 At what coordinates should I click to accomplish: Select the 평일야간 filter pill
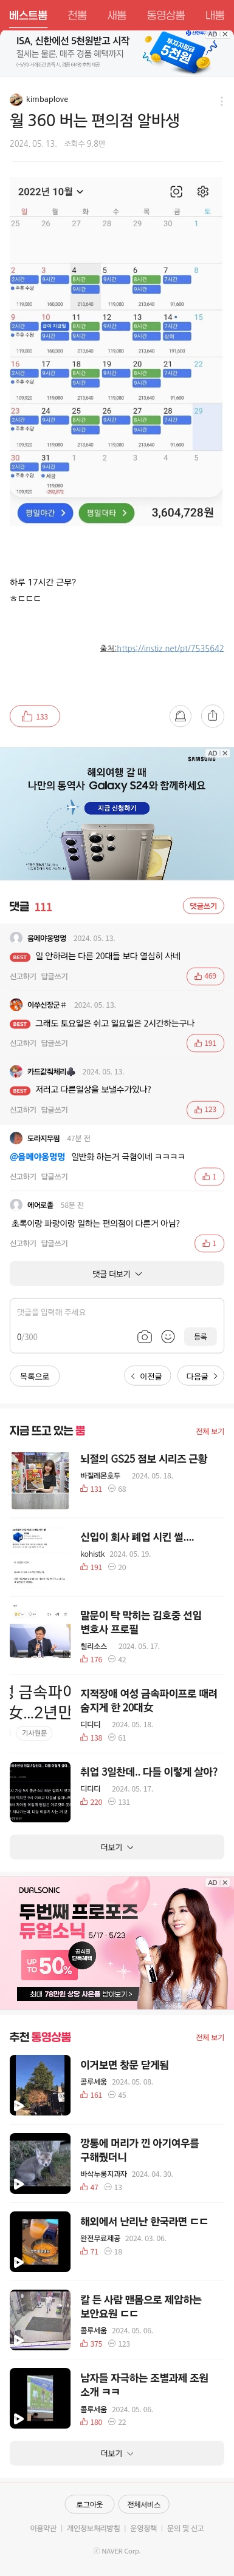tap(45, 512)
